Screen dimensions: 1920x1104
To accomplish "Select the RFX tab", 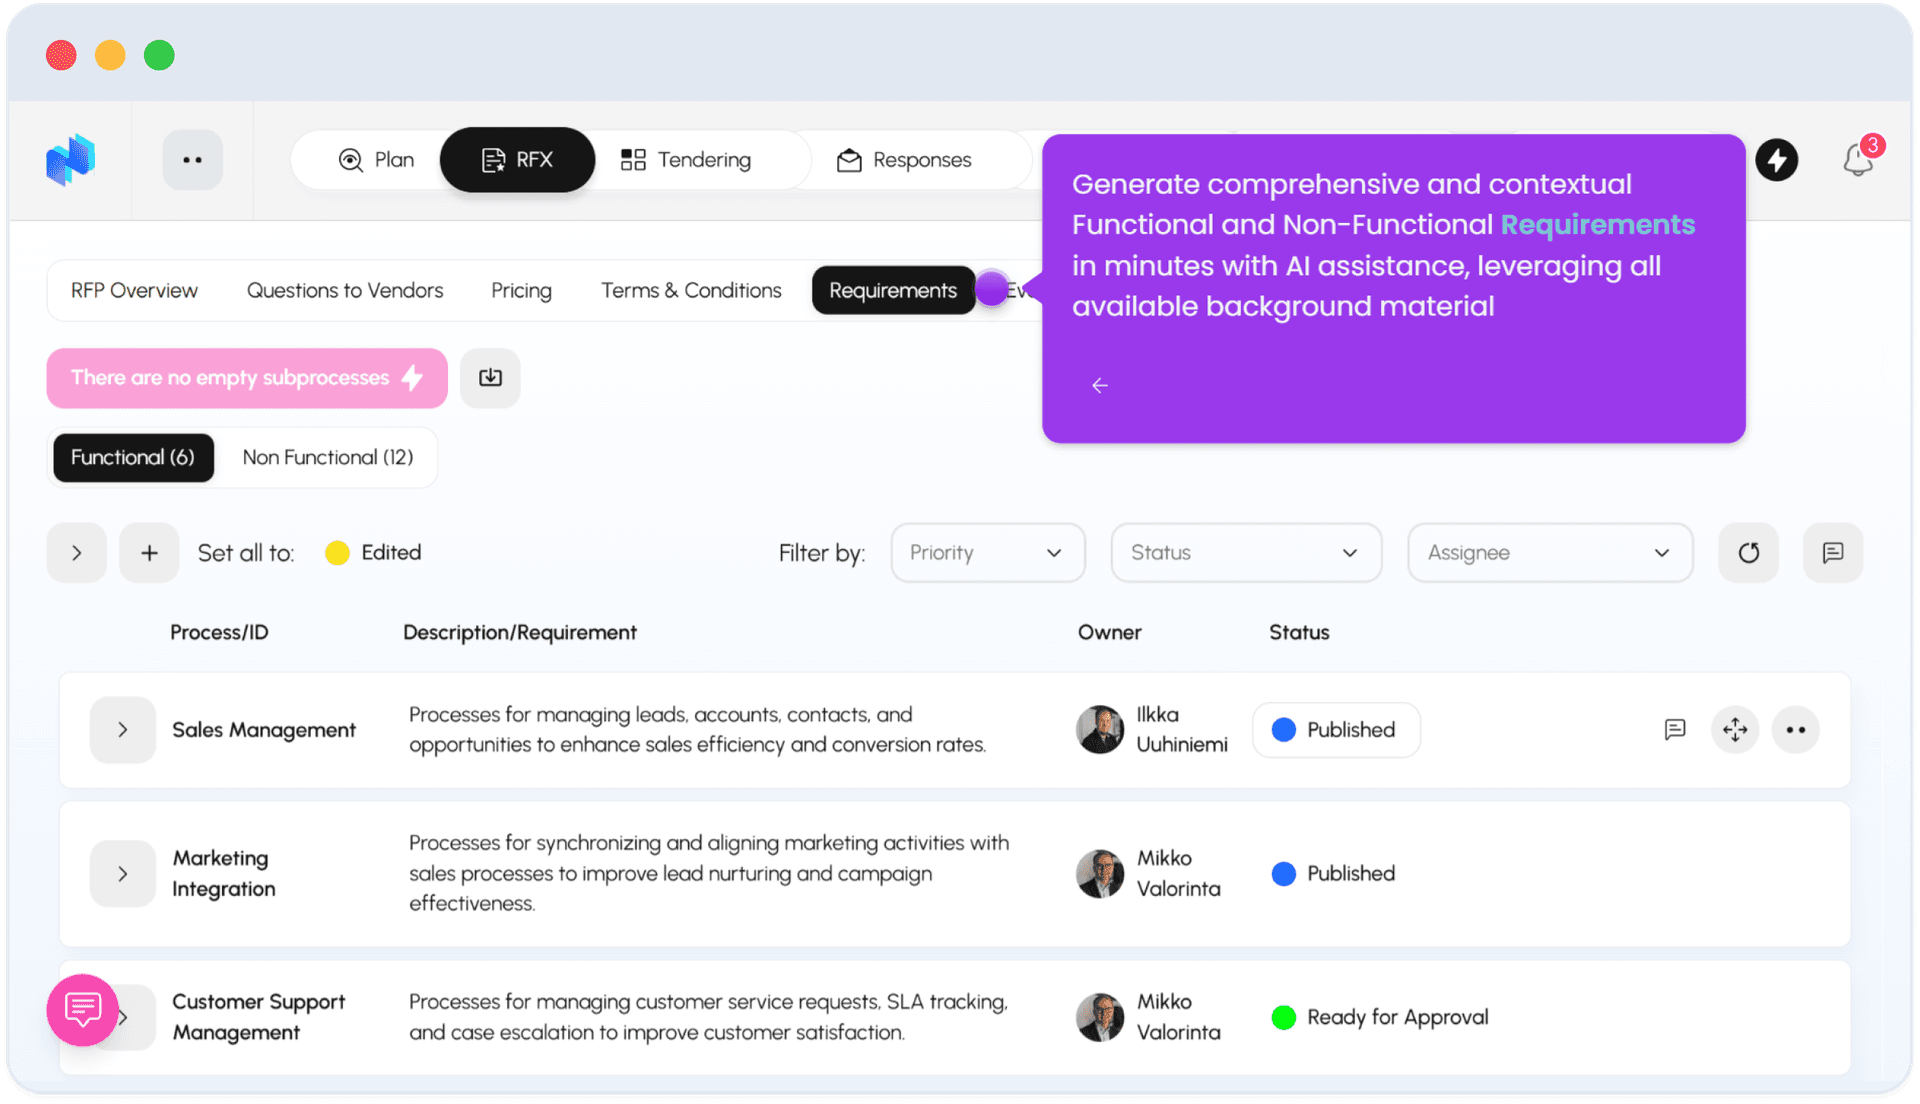I will tap(517, 160).
